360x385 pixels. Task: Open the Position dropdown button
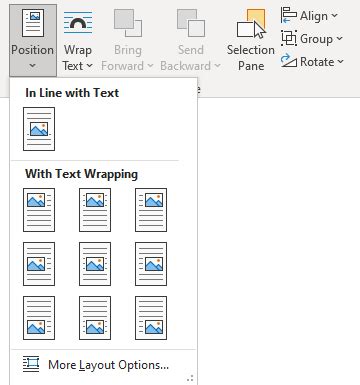tap(33, 40)
